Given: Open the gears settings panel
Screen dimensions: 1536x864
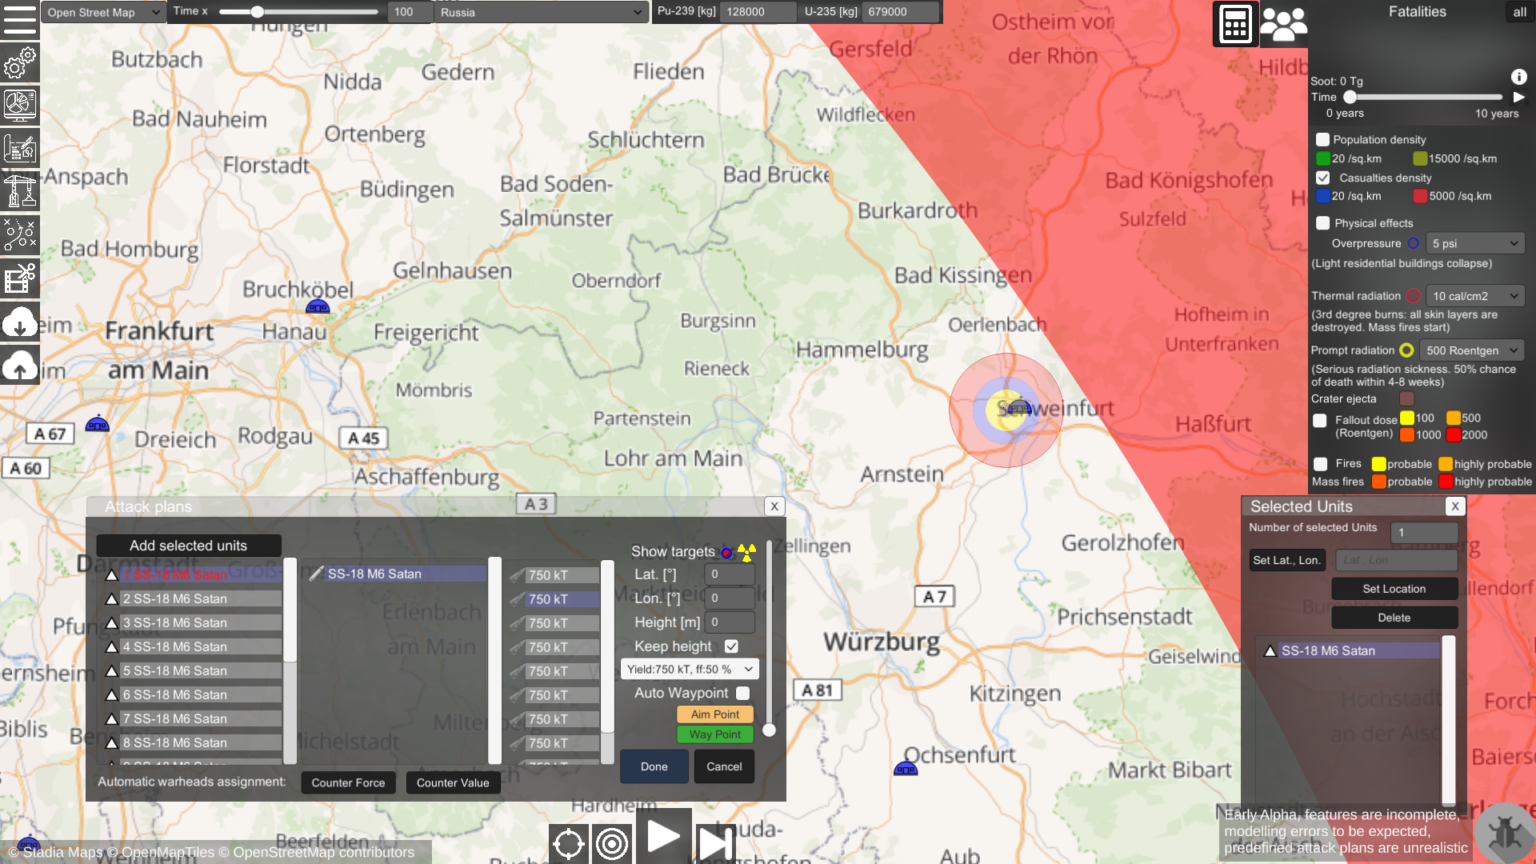Looking at the screenshot, I should click(19, 64).
